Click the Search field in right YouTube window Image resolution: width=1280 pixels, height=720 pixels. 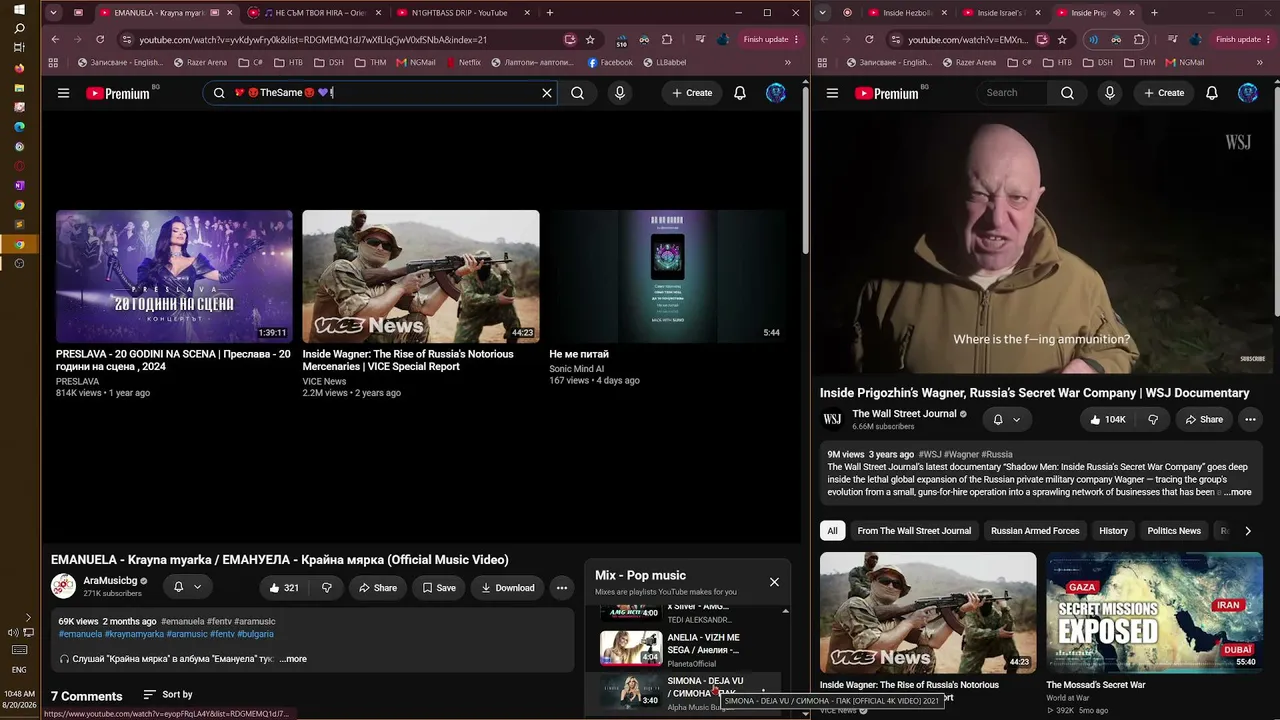[x=1011, y=93]
